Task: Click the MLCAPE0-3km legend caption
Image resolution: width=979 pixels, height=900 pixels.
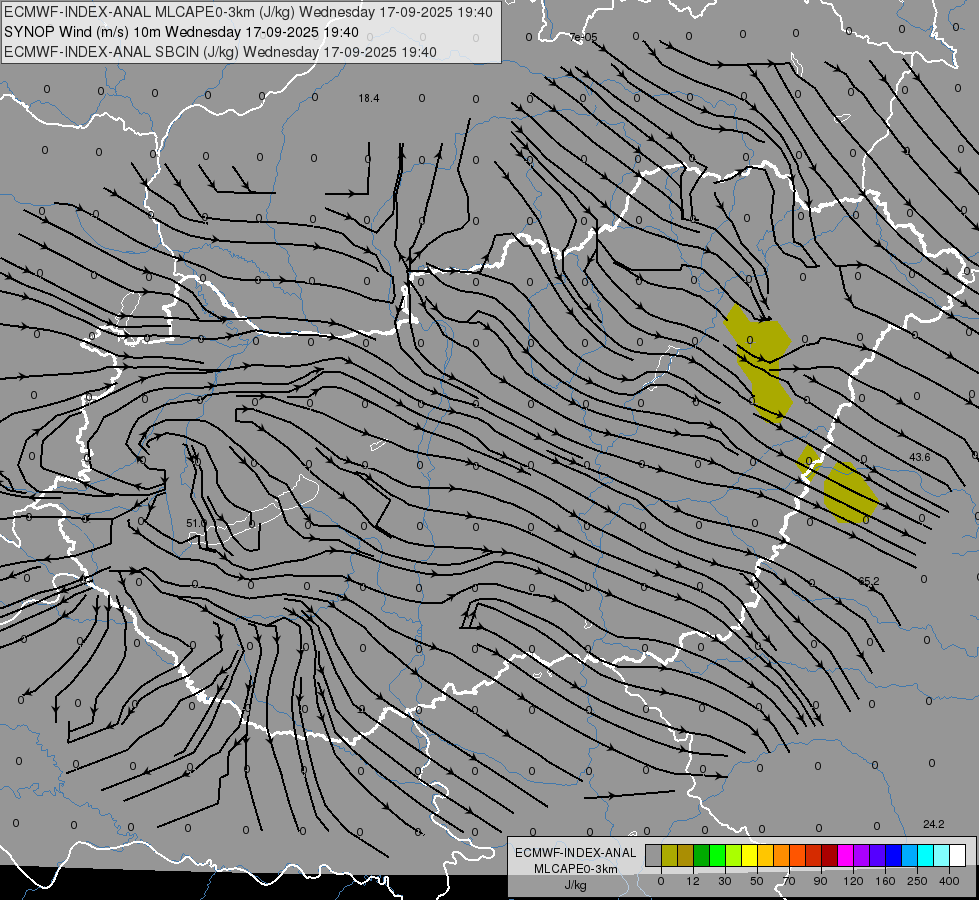Action: tap(576, 869)
